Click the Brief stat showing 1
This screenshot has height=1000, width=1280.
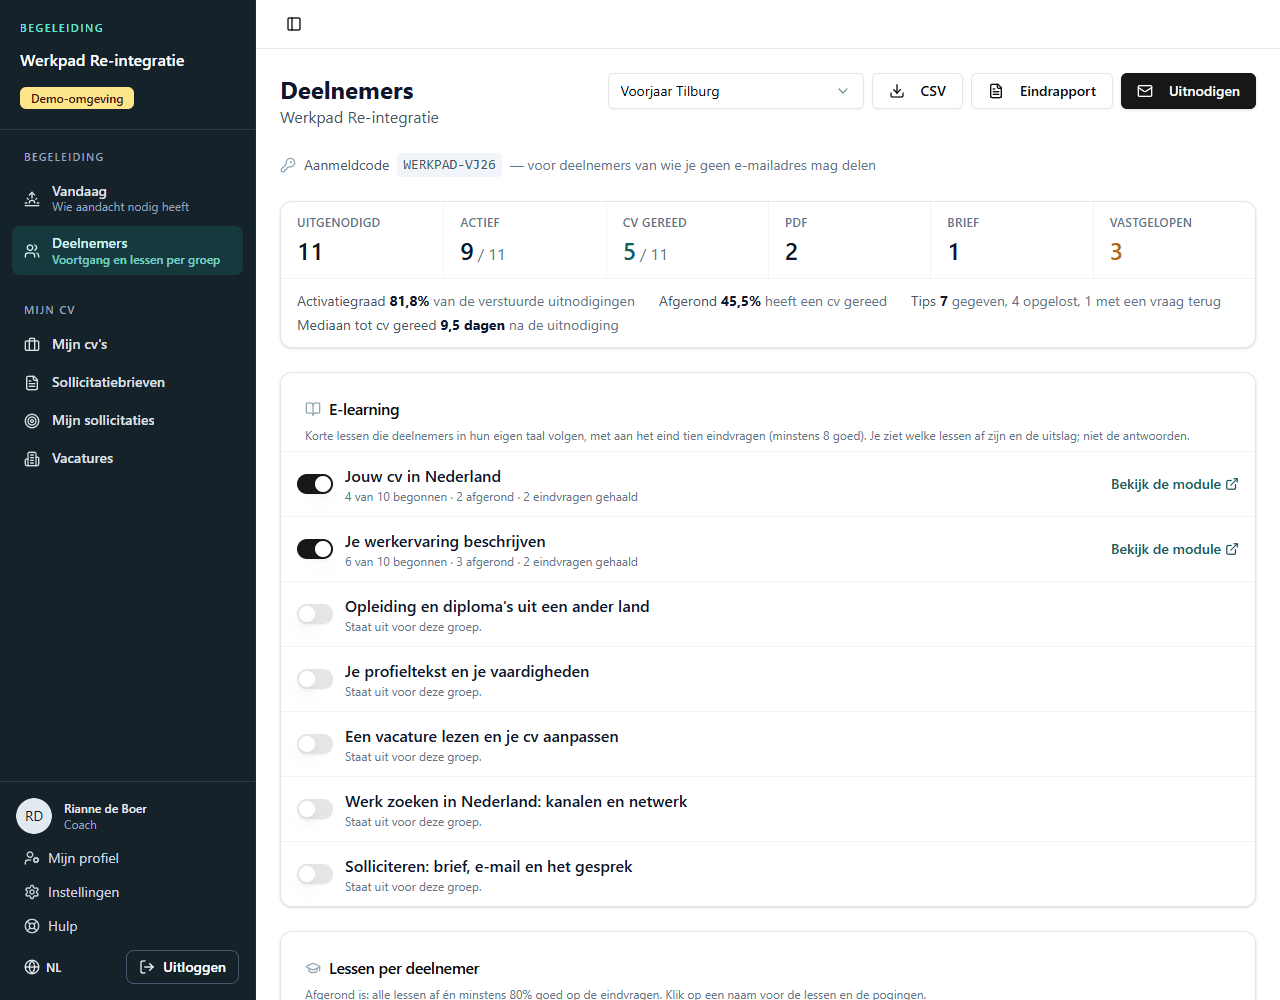tap(1012, 240)
